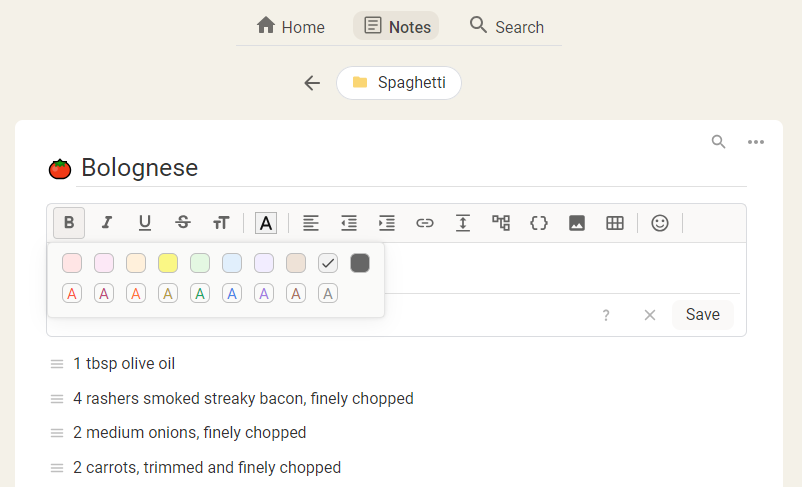Select the checked default highlight swatch
The width and height of the screenshot is (802, 487).
328,263
